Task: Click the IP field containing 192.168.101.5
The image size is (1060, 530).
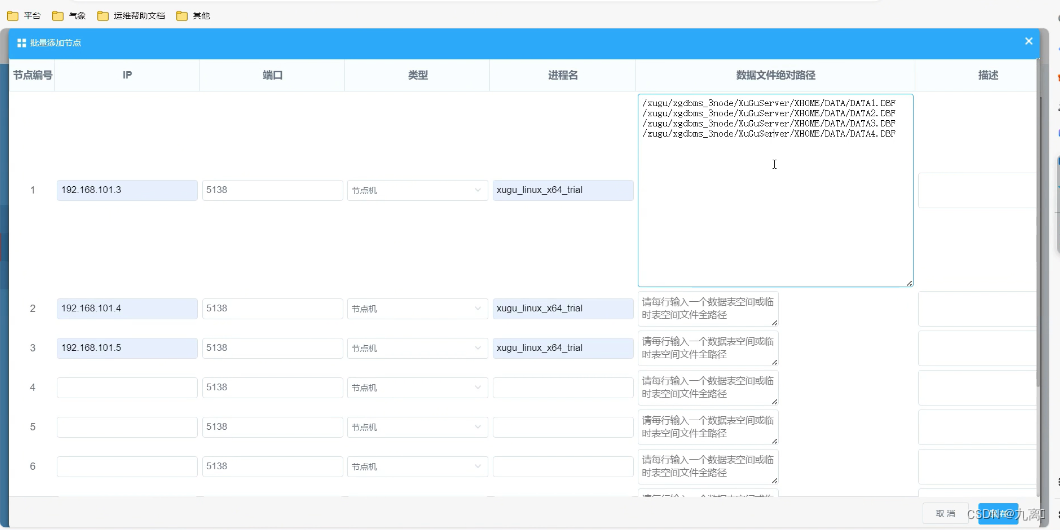Action: (x=127, y=348)
